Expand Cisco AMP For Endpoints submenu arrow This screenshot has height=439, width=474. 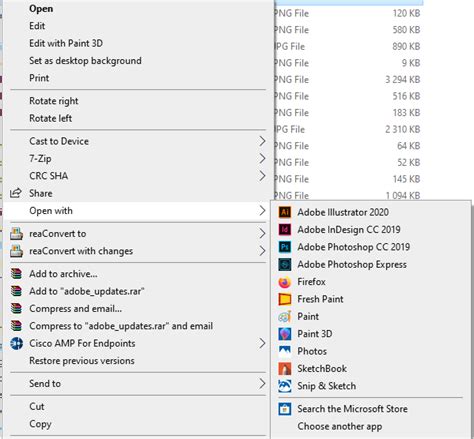tap(262, 343)
